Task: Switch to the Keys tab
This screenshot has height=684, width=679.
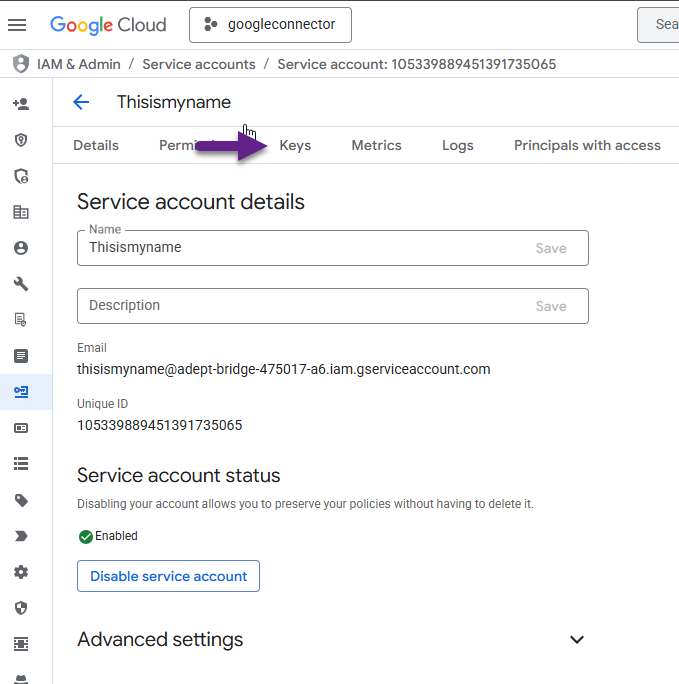Action: 295,145
